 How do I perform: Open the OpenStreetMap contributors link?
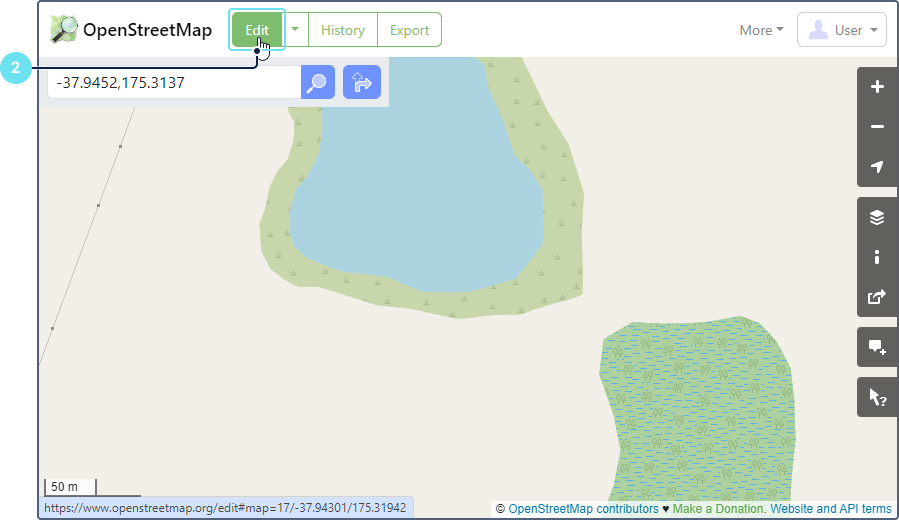coord(583,509)
